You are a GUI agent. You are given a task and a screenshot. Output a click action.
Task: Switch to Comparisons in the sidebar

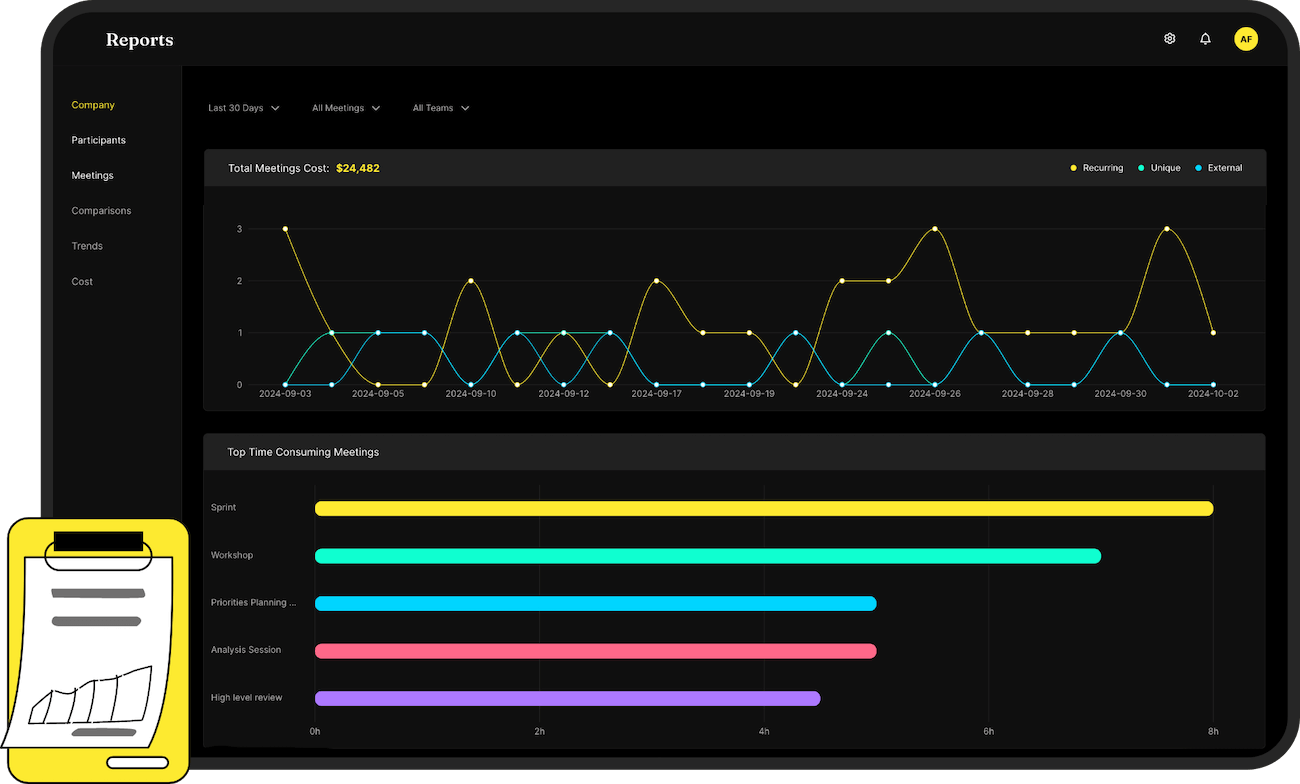coord(101,211)
